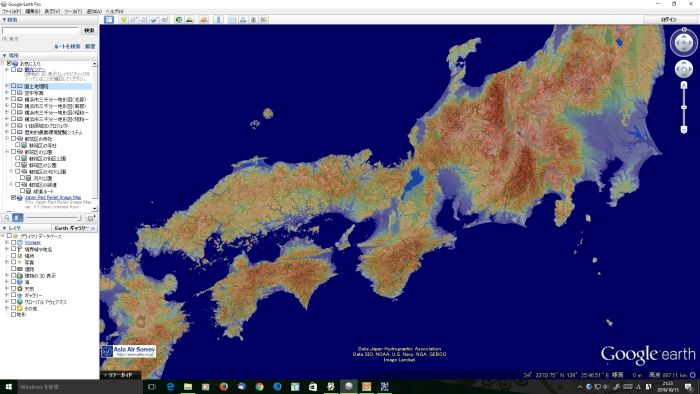Click the Print toolbar icon
The image size is (700, 394).
243,20
